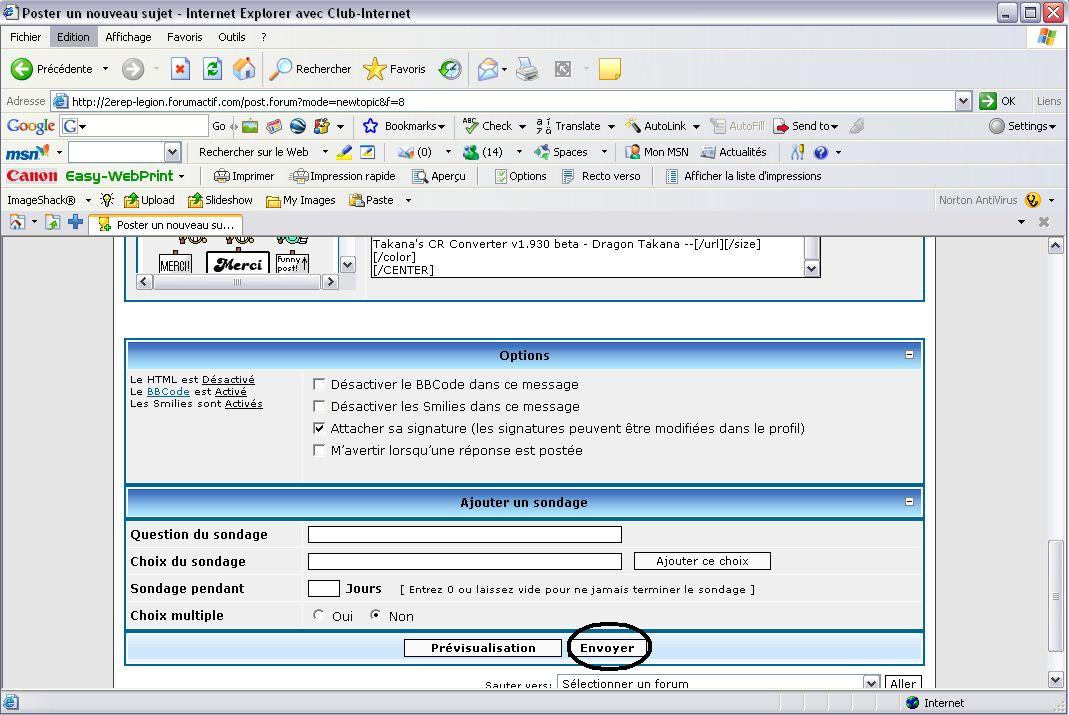Open the Affichage menu
The height and width of the screenshot is (715, 1069).
[x=128, y=37]
